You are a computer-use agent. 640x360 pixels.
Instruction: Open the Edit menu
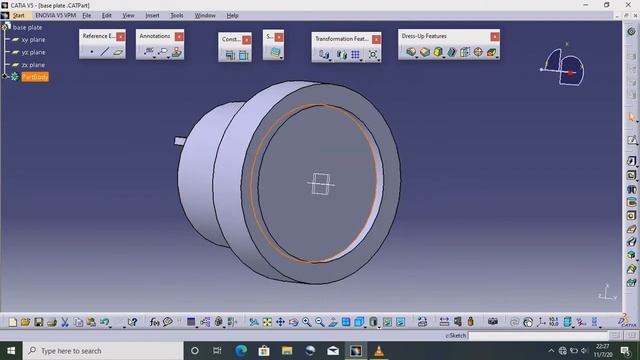coord(107,16)
